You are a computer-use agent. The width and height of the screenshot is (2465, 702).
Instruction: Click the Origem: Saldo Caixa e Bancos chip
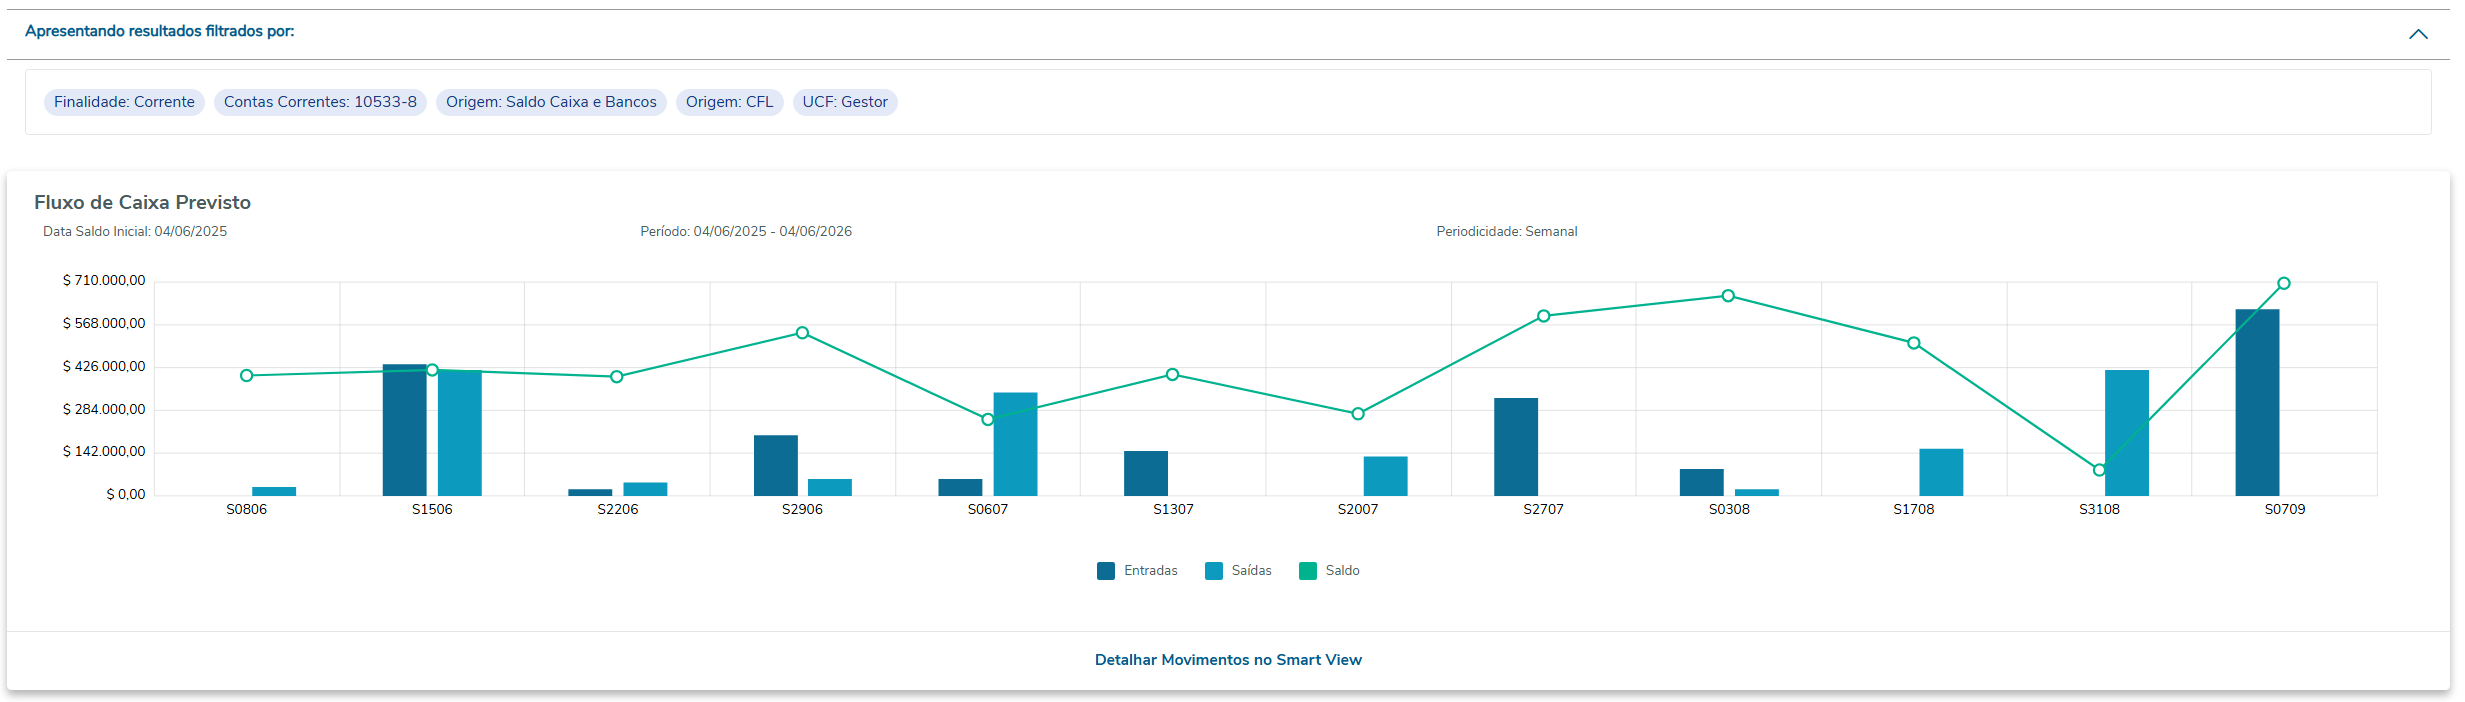[551, 102]
